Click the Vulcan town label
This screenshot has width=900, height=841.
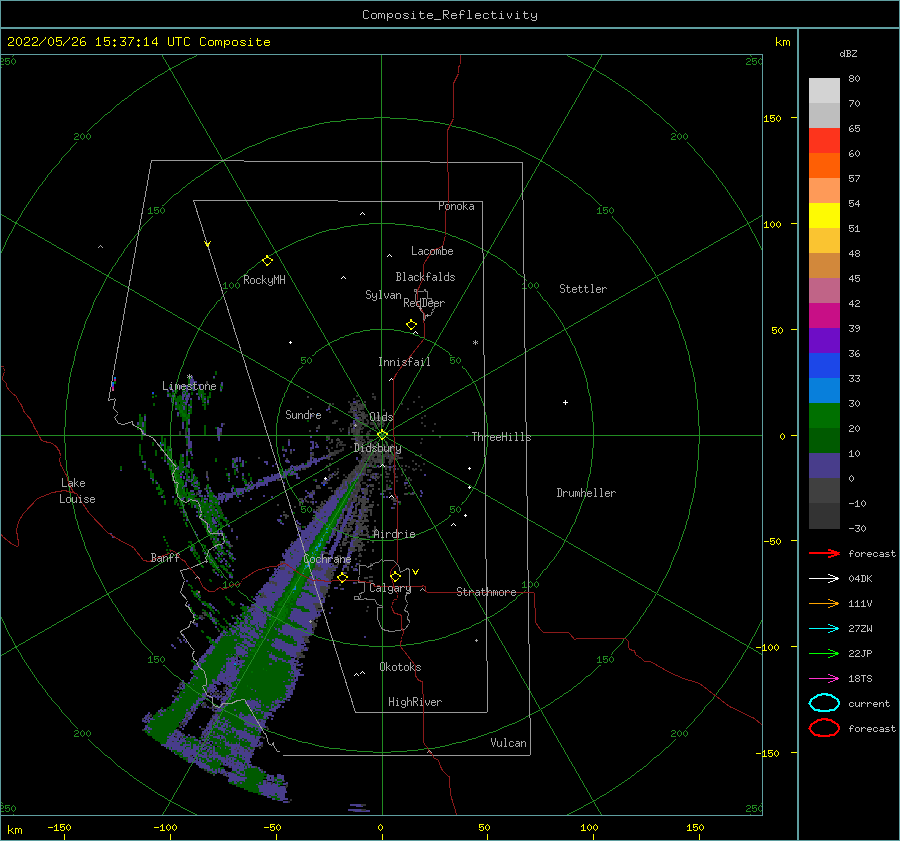point(509,743)
